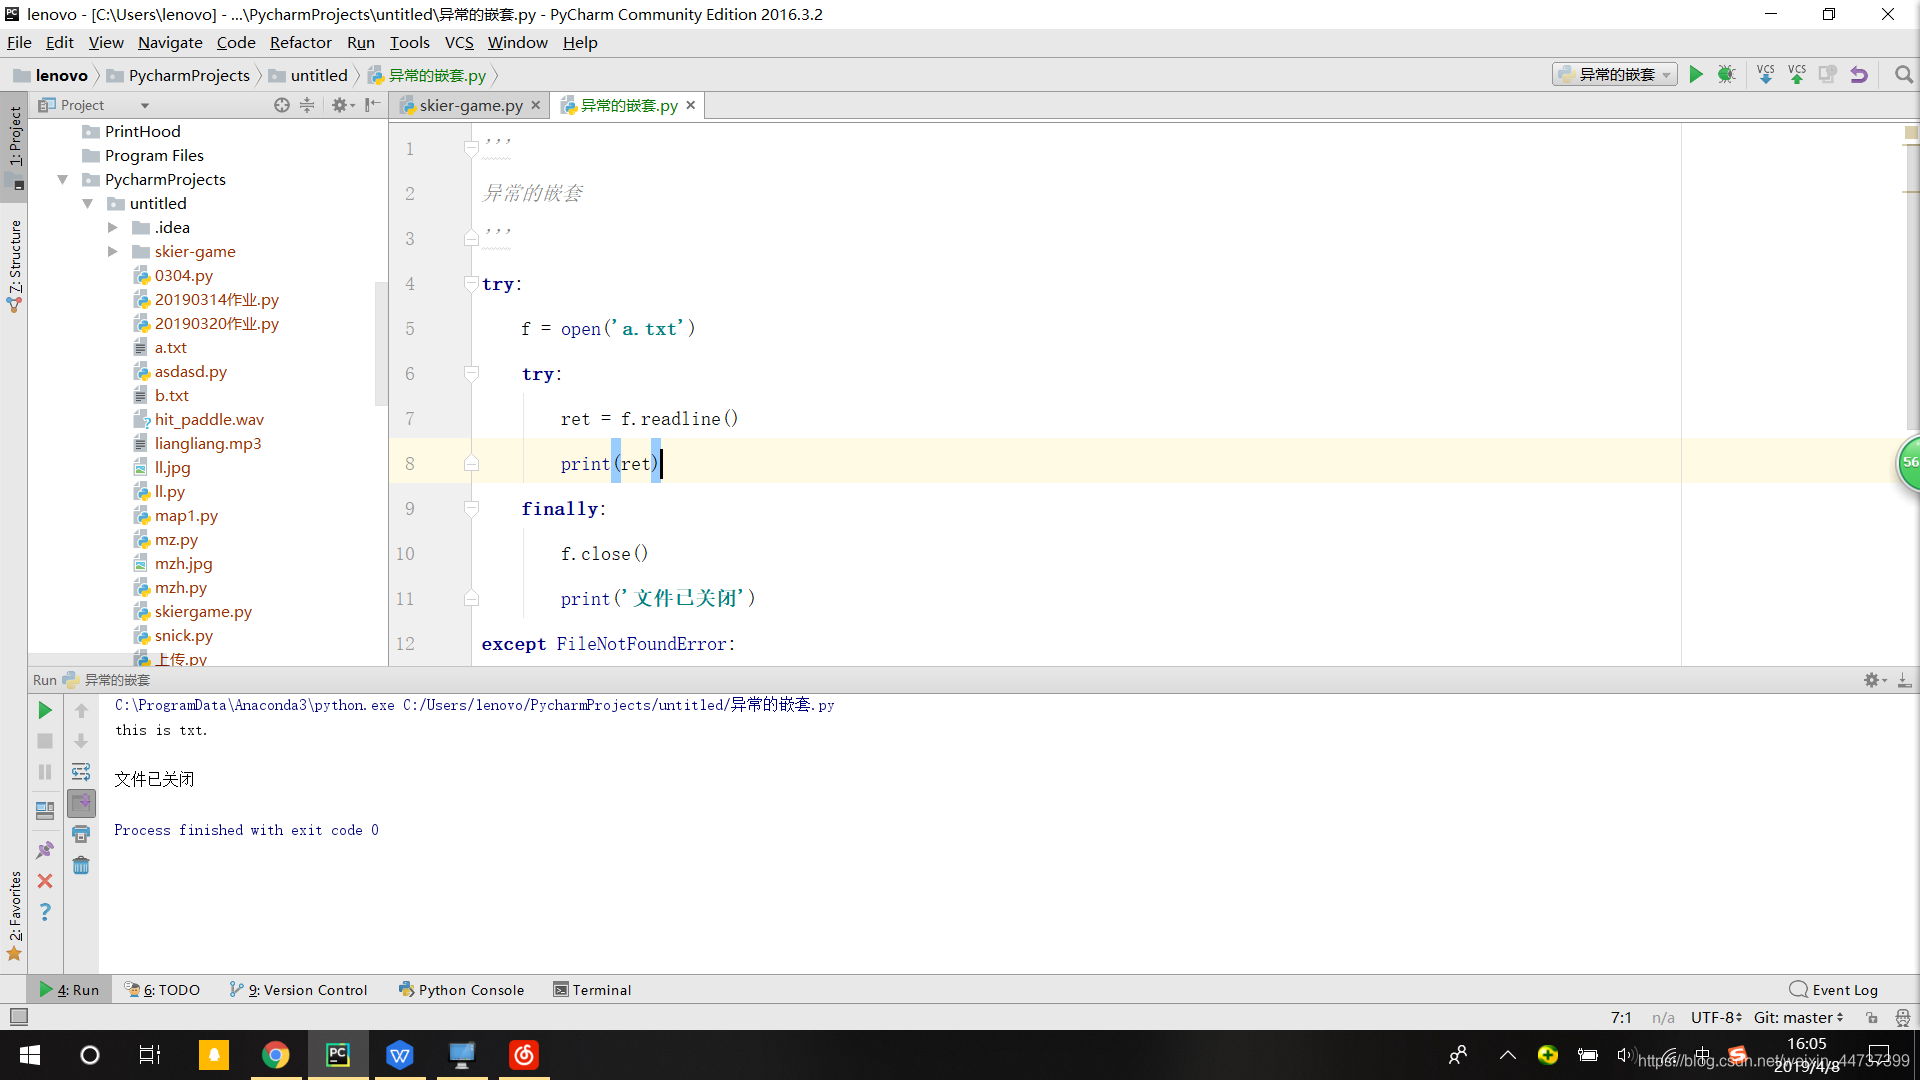Viewport: 1920px width, 1080px height.
Task: Clear all console output with trash icon
Action: pyautogui.click(x=81, y=865)
